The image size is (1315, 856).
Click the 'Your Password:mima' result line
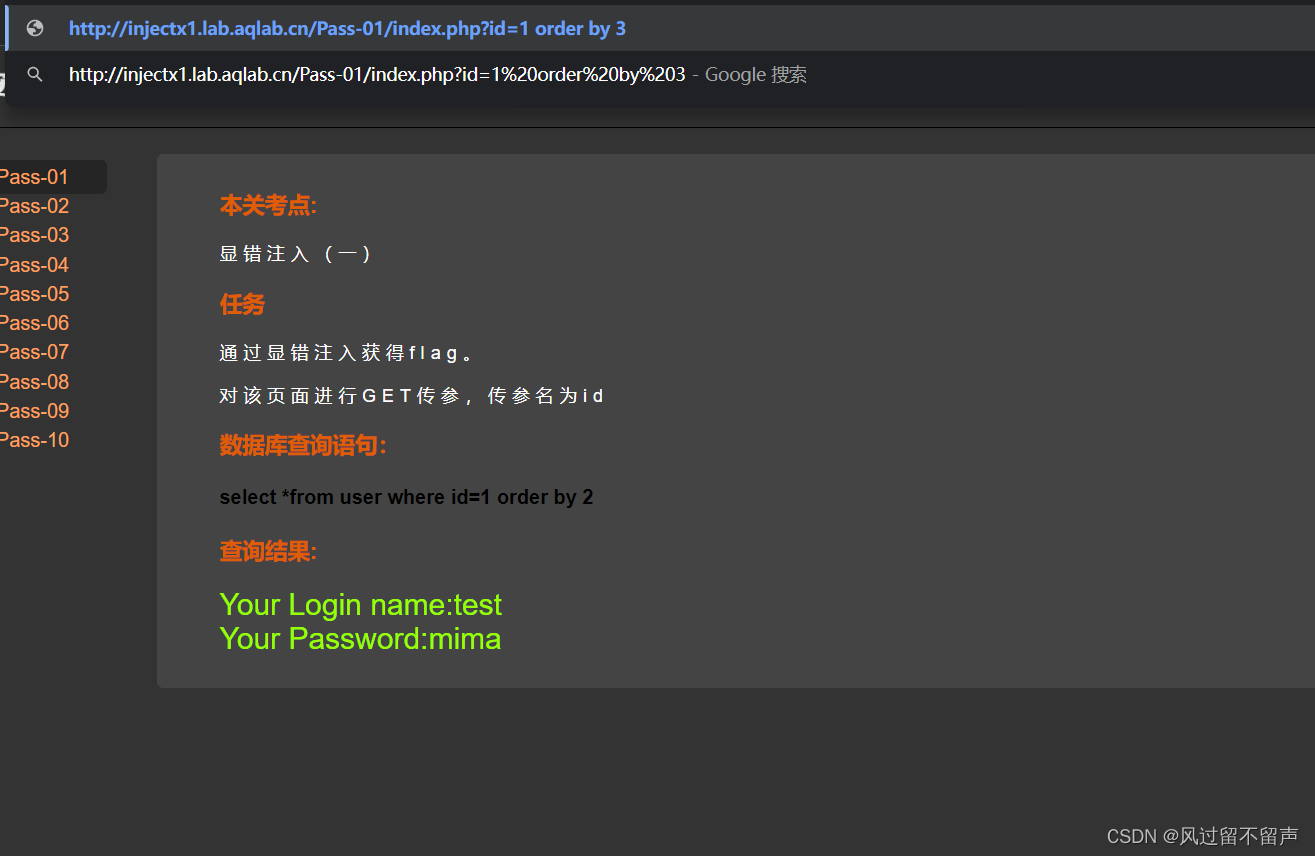click(360, 639)
